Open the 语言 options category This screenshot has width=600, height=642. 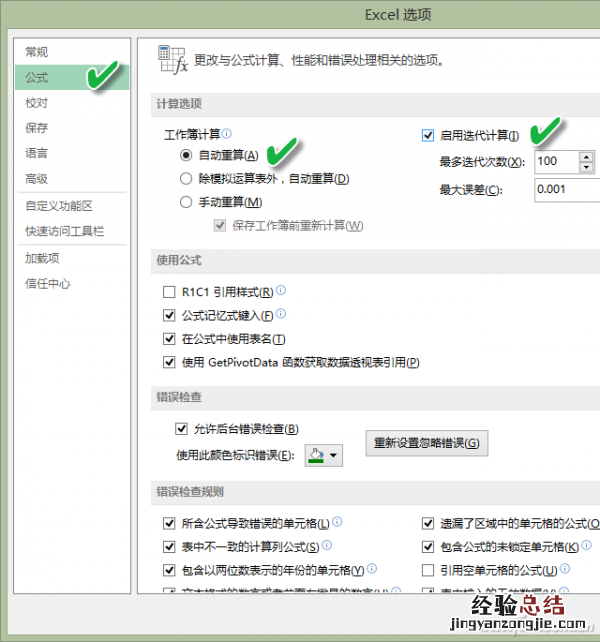point(72,154)
